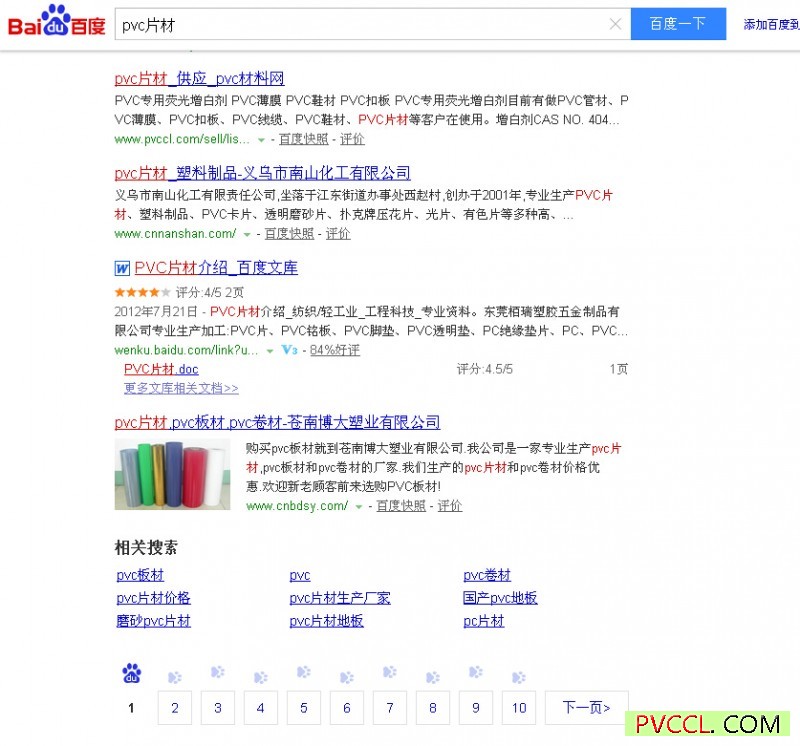The height and width of the screenshot is (746, 800).
Task: Select related search pc片材
Action: [x=484, y=621]
